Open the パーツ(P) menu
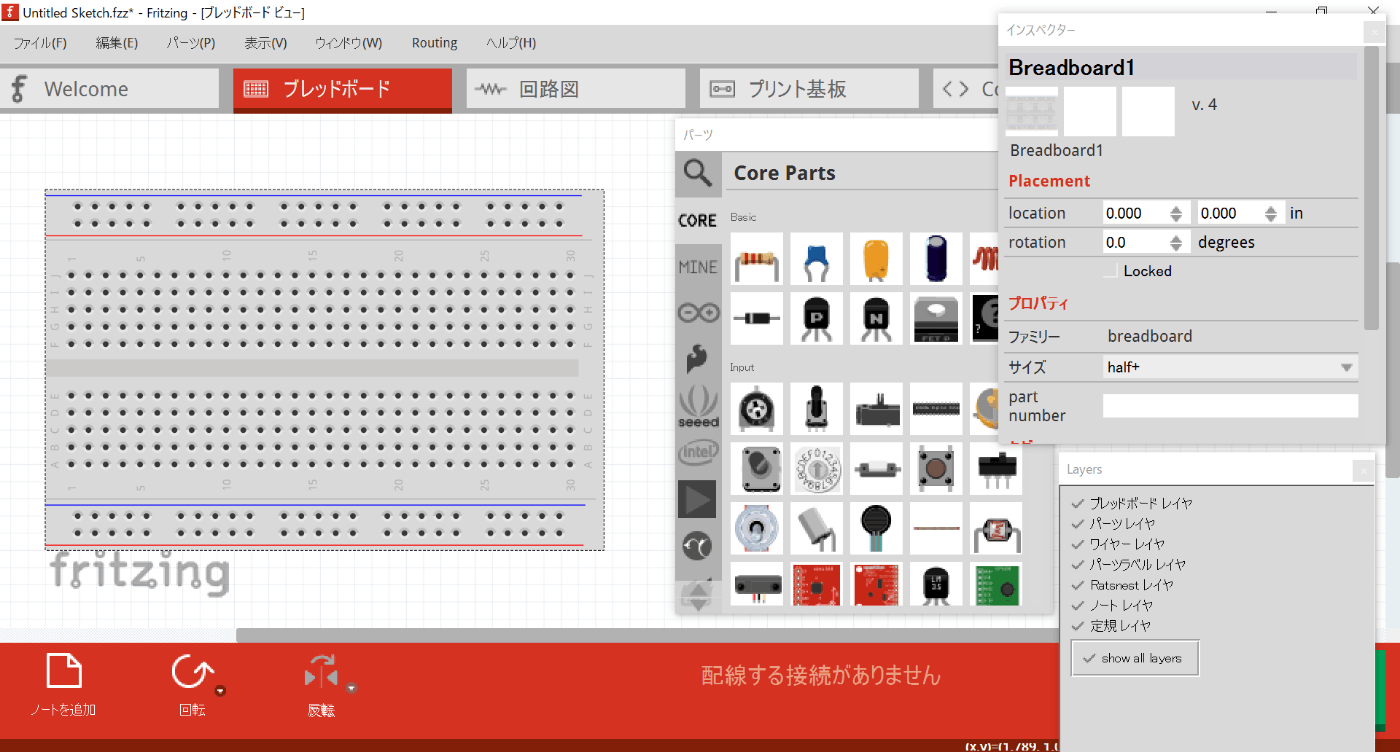1400x752 pixels. (x=191, y=43)
